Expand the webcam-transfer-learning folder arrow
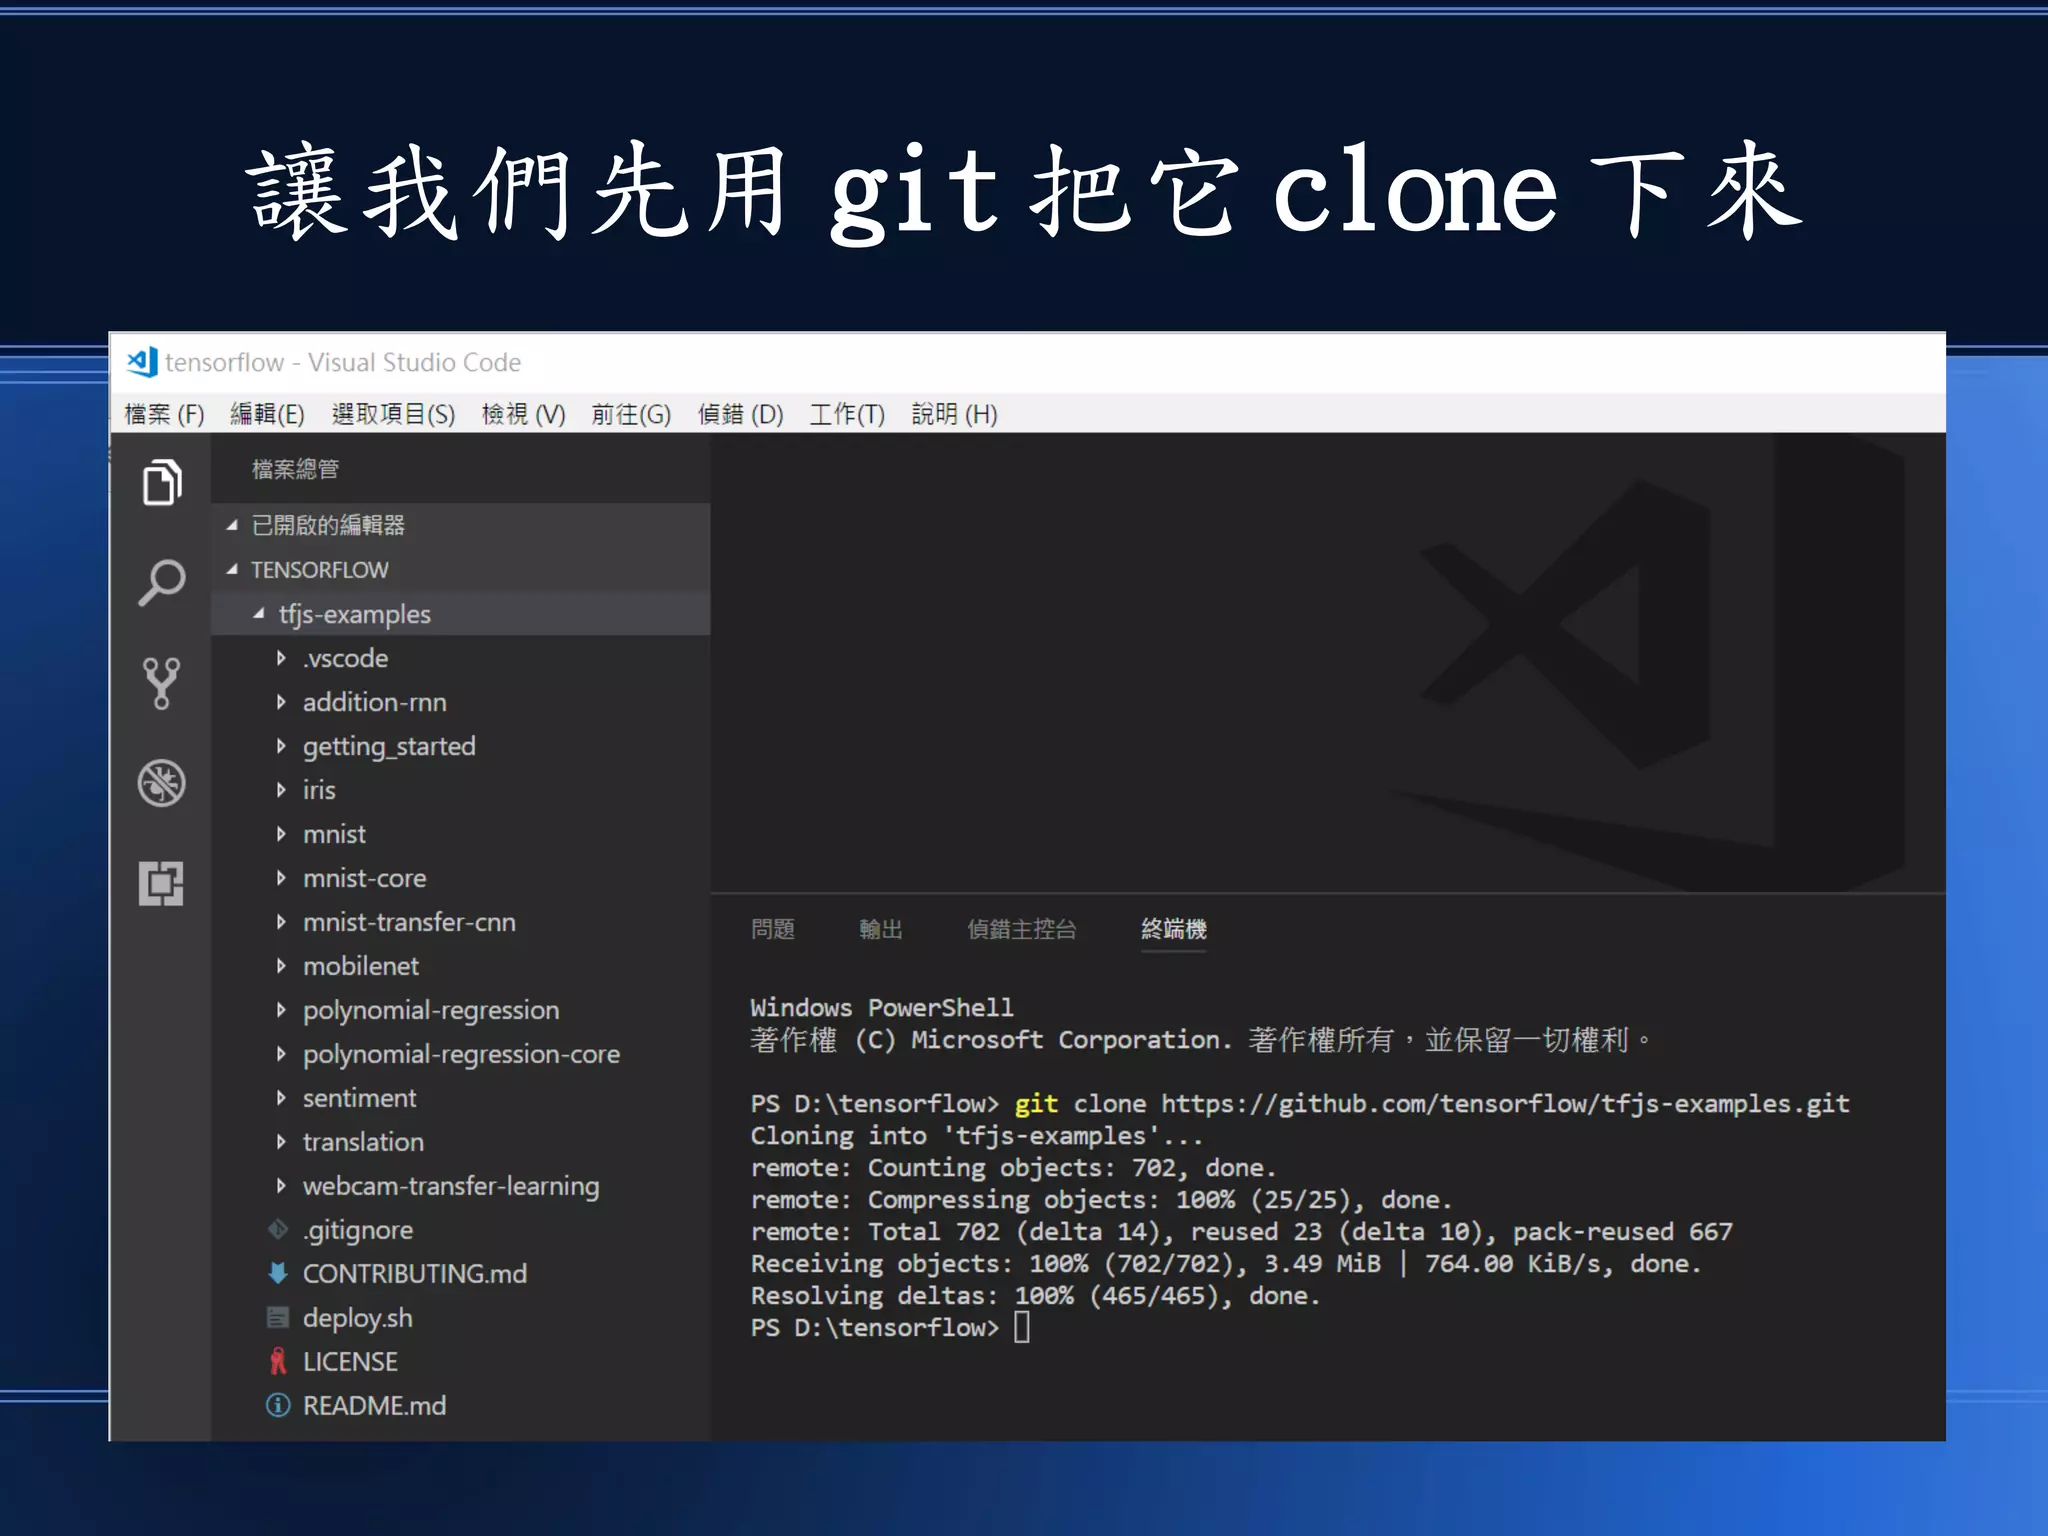Viewport: 2048px width, 1536px height. [x=281, y=1185]
